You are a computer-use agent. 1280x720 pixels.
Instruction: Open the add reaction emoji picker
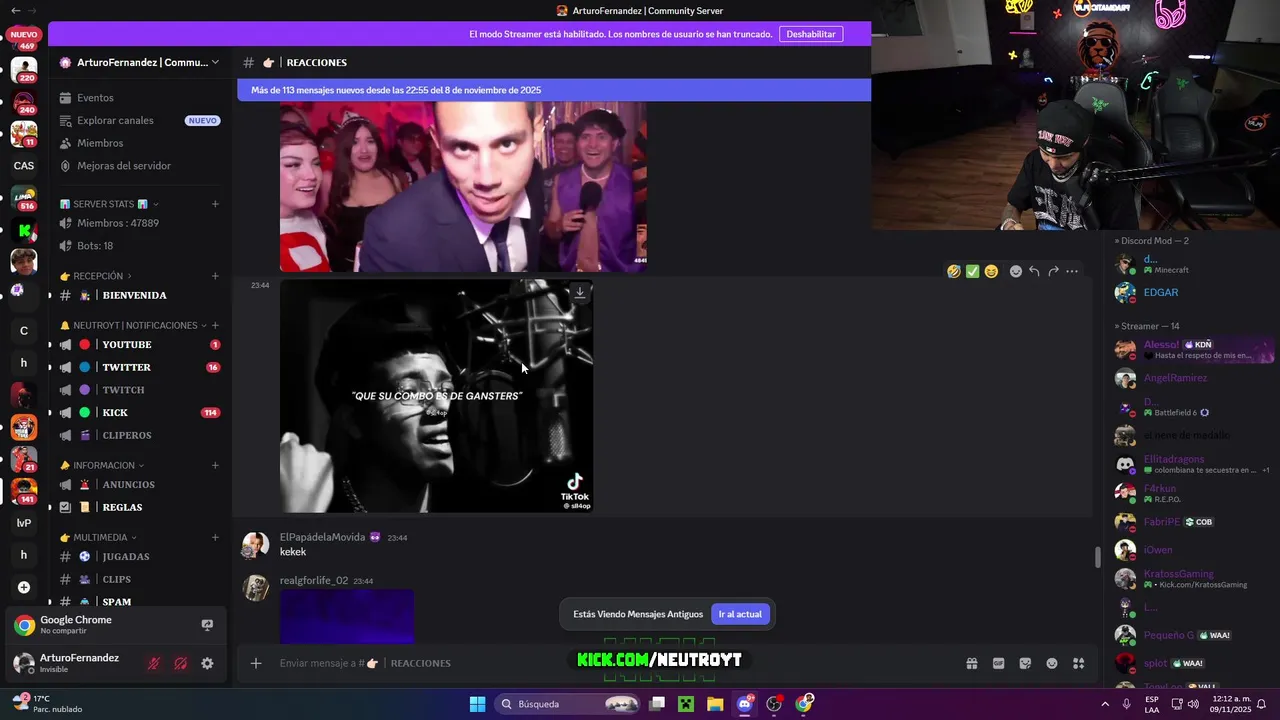click(1016, 271)
